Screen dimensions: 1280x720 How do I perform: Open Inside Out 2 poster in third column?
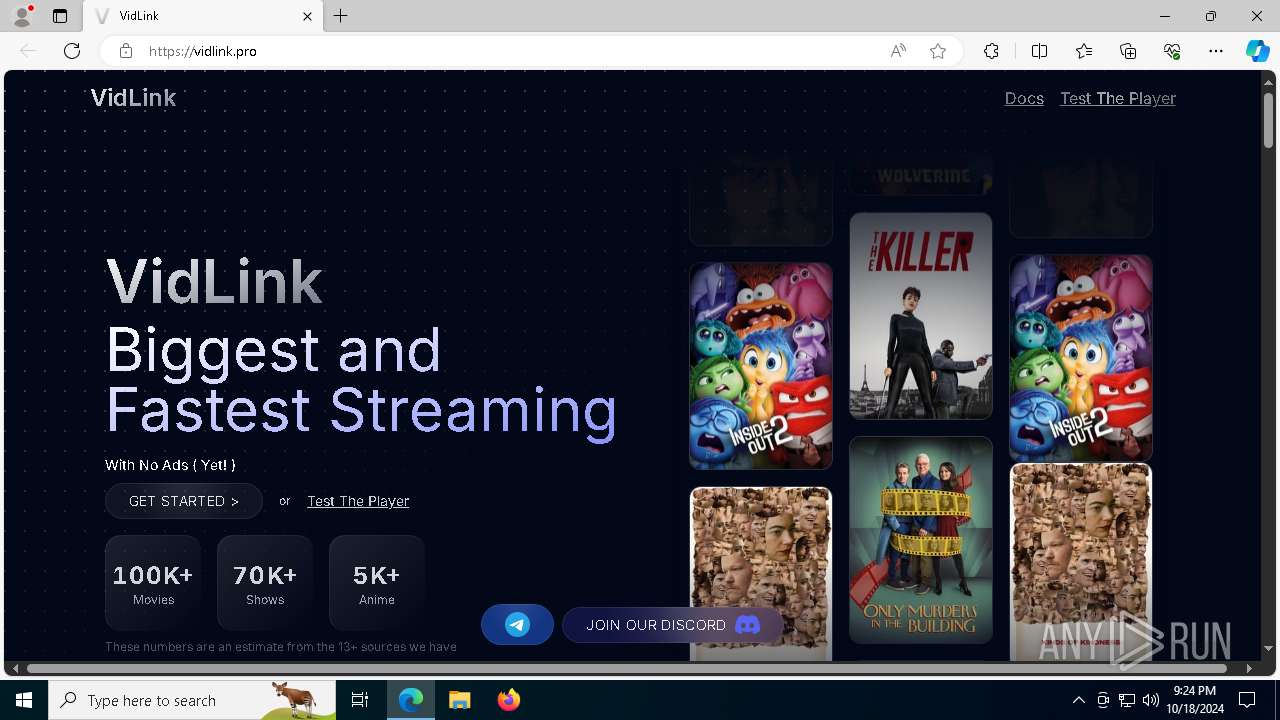click(x=1081, y=358)
